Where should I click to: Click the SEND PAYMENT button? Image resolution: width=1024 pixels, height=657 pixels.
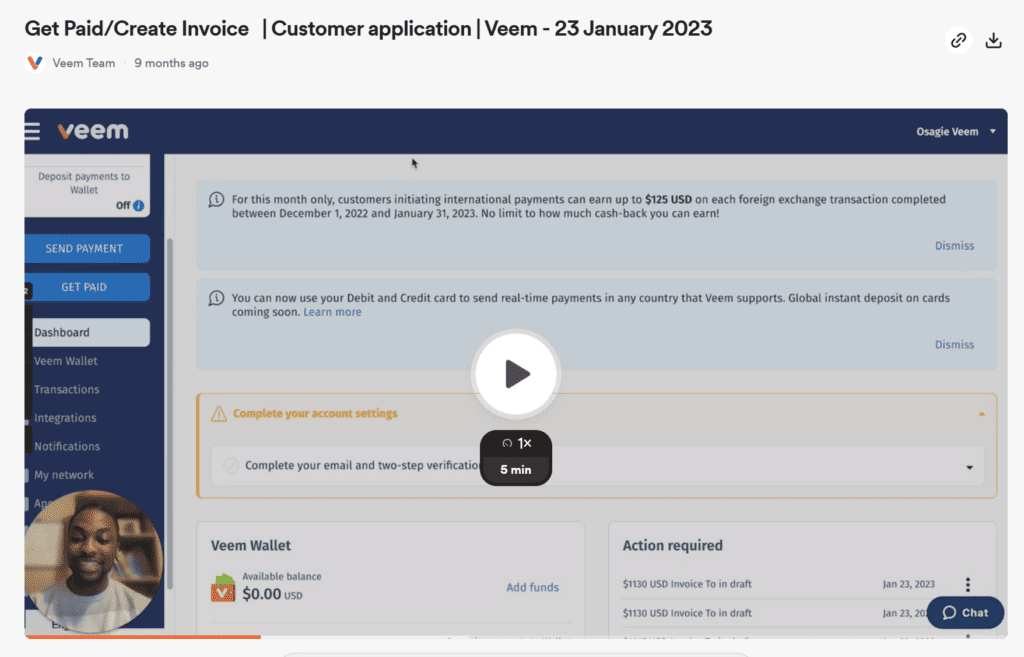click(87, 249)
